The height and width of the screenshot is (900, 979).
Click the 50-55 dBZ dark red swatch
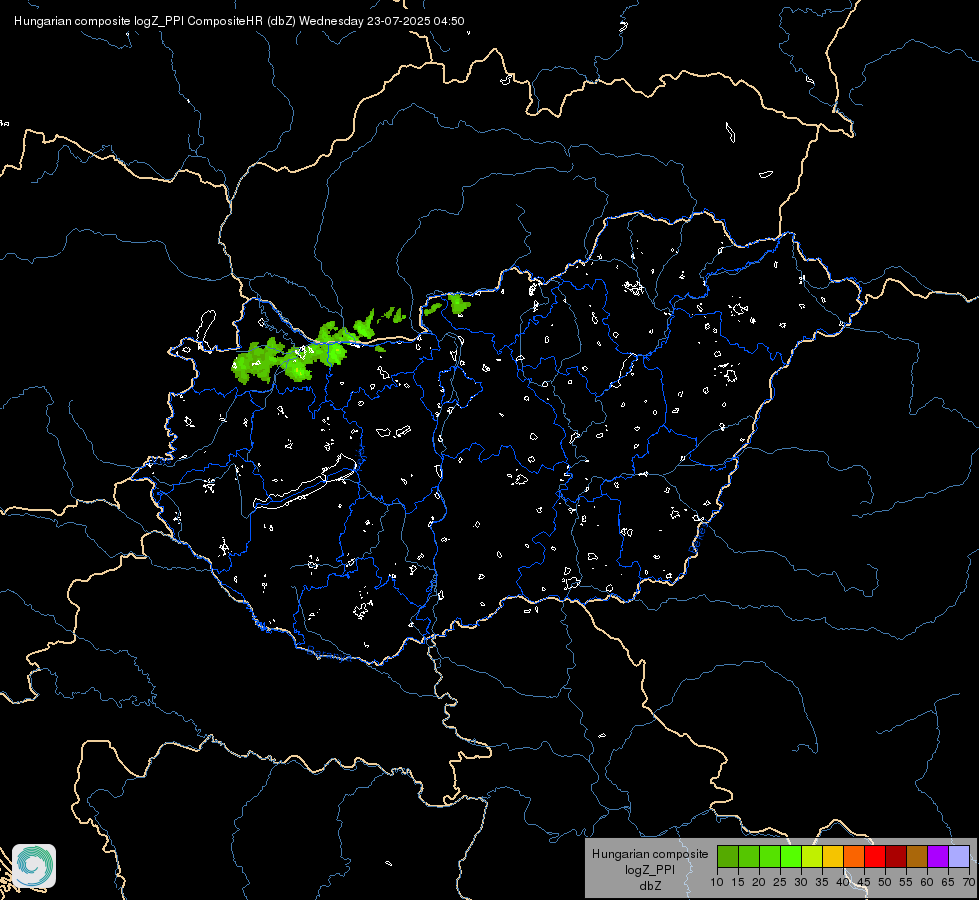click(x=896, y=856)
